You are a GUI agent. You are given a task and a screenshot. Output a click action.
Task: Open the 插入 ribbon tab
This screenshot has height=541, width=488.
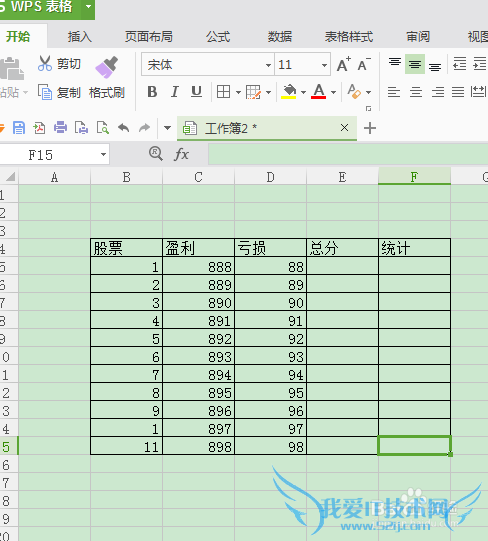80,37
